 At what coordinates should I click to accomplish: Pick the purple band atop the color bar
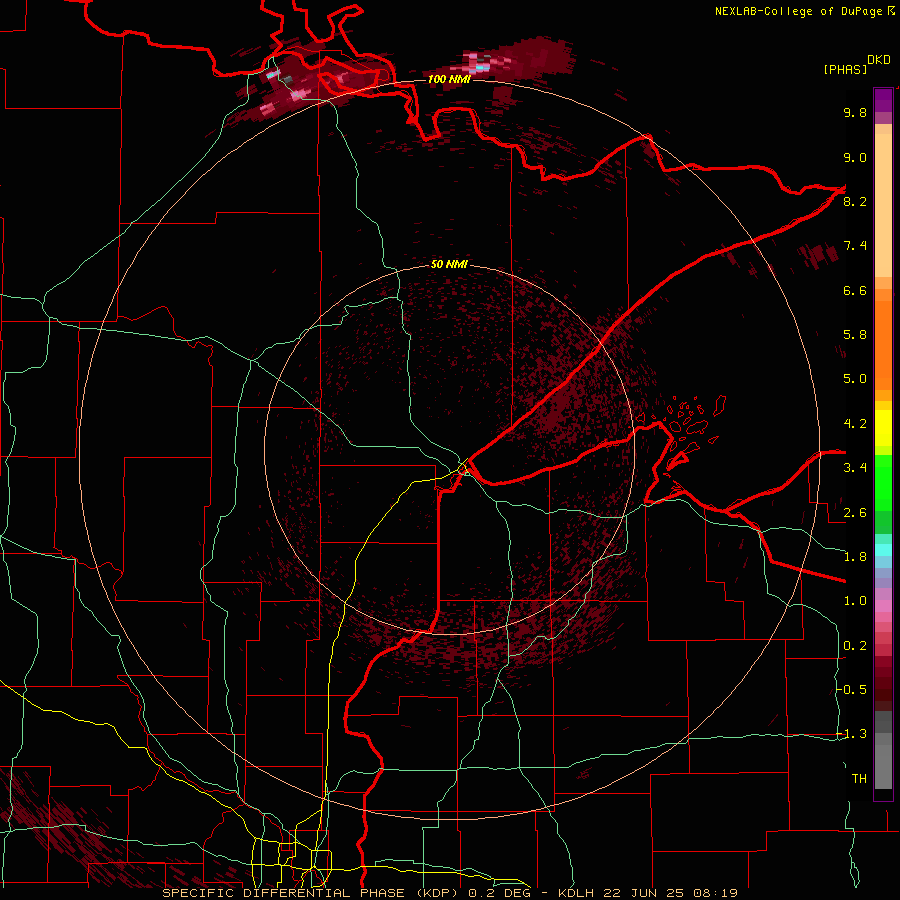883,100
